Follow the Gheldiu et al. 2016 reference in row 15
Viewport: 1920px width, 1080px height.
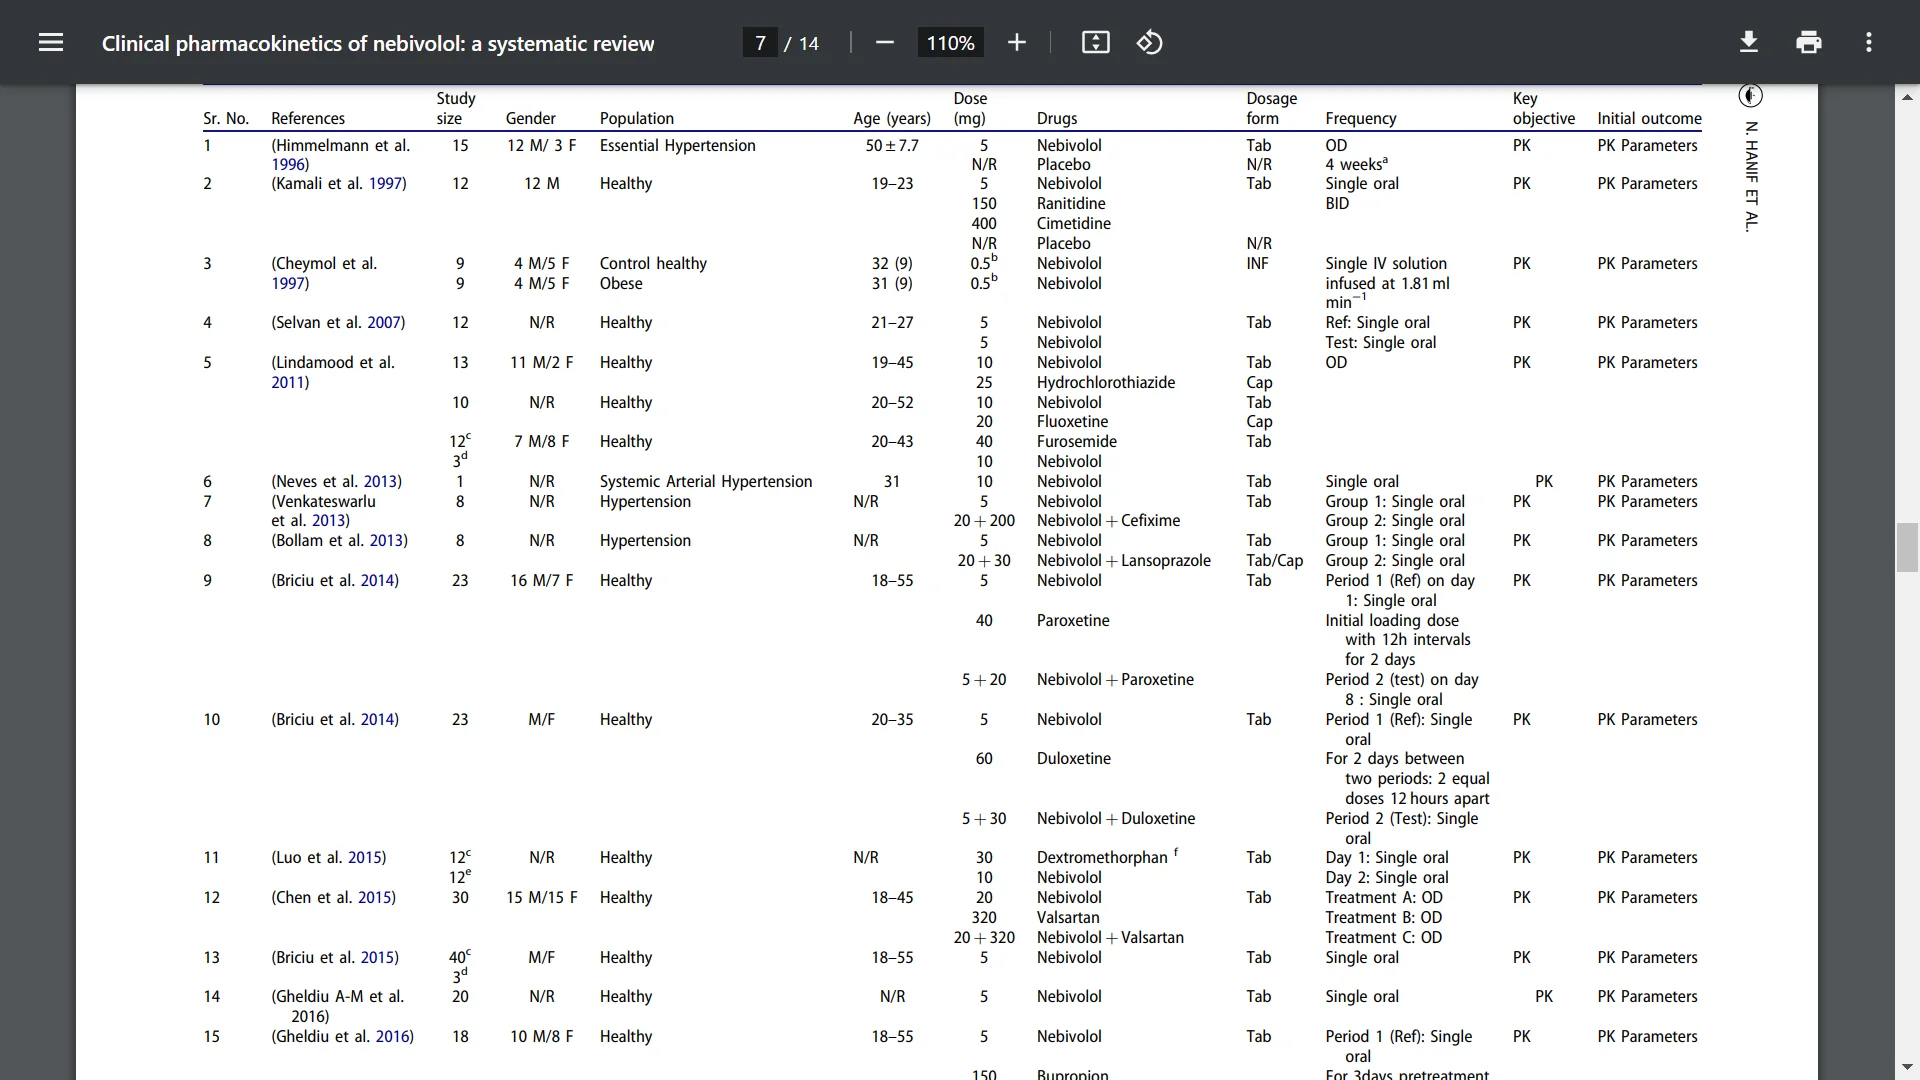tap(394, 1037)
